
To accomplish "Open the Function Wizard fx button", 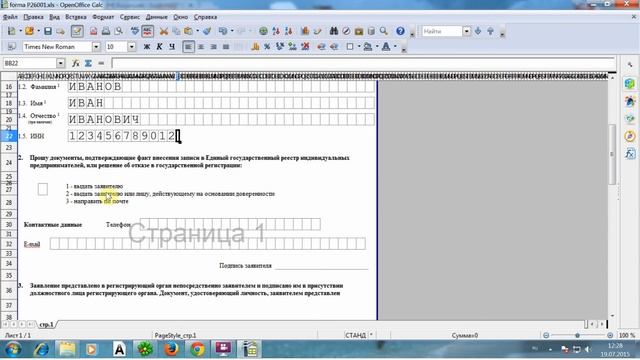I will [x=76, y=63].
